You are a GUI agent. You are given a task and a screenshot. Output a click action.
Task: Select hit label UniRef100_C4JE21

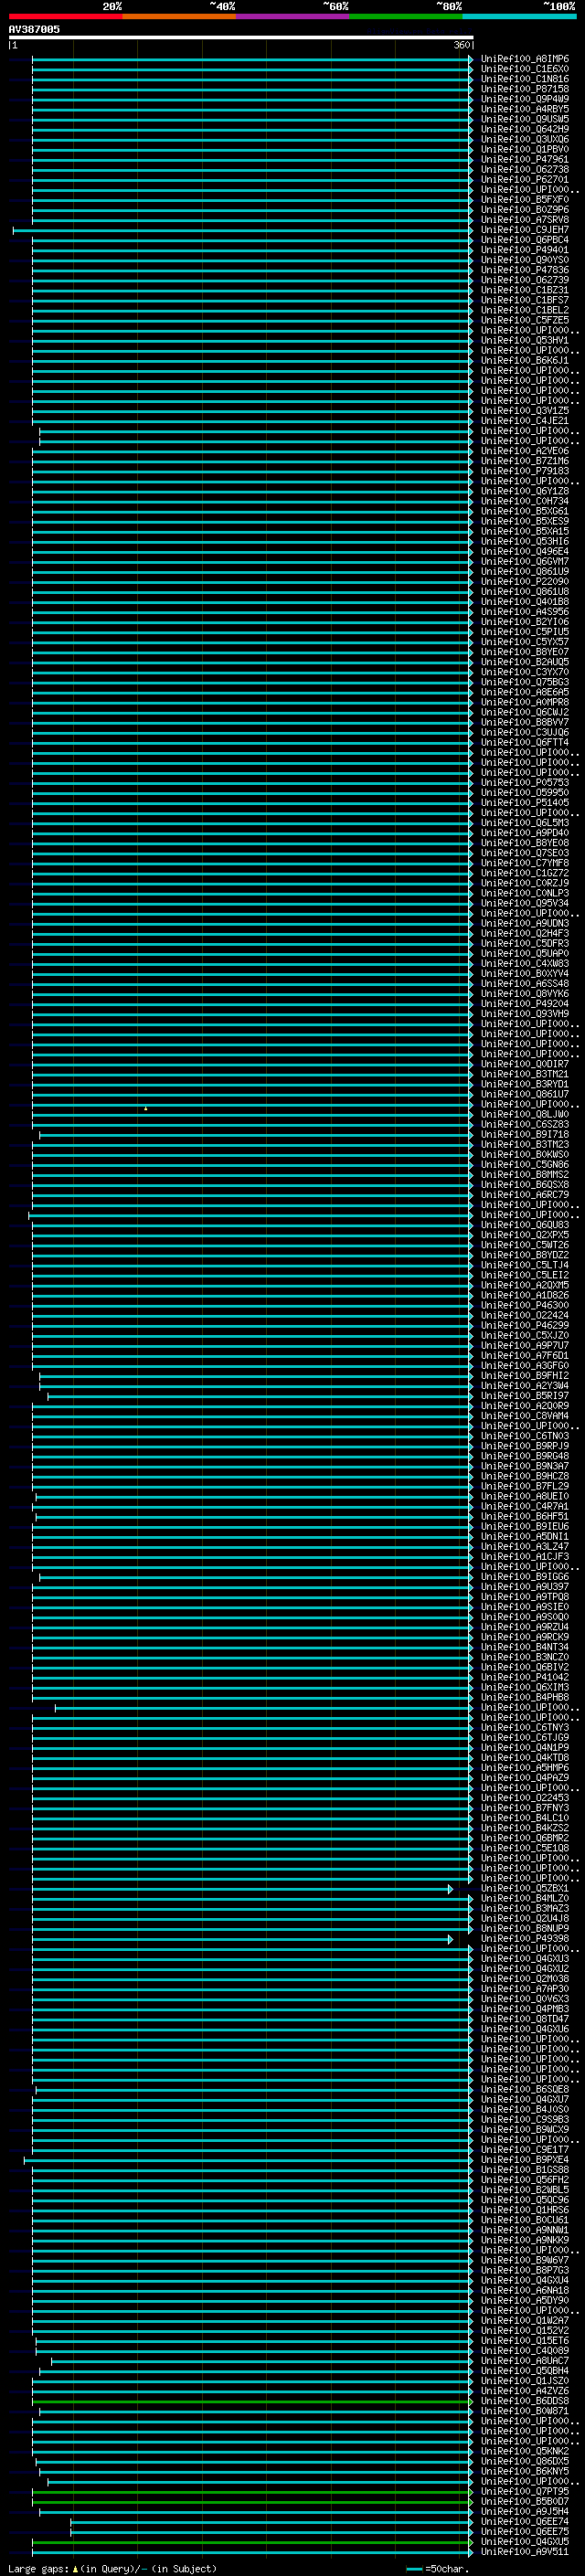tap(525, 421)
